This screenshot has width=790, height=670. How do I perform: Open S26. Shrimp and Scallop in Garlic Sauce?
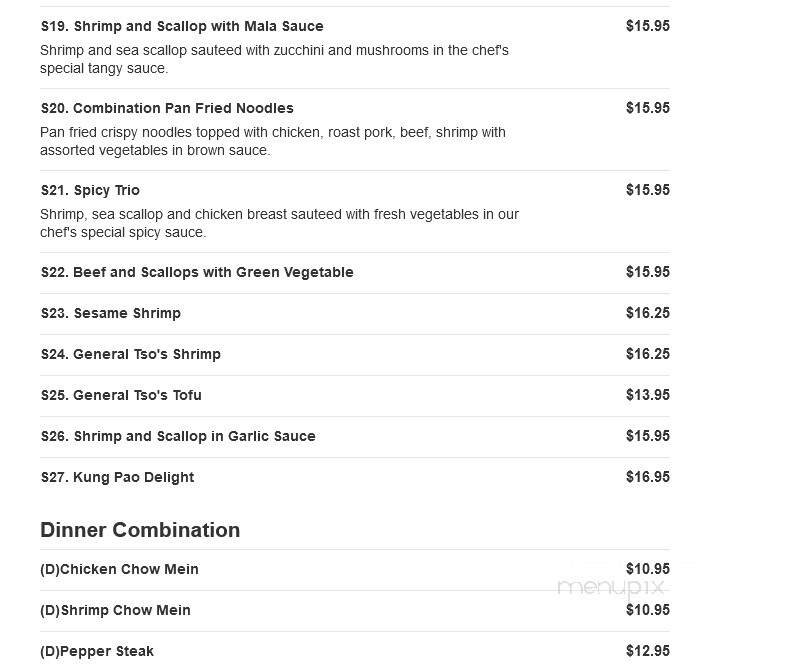(x=178, y=436)
